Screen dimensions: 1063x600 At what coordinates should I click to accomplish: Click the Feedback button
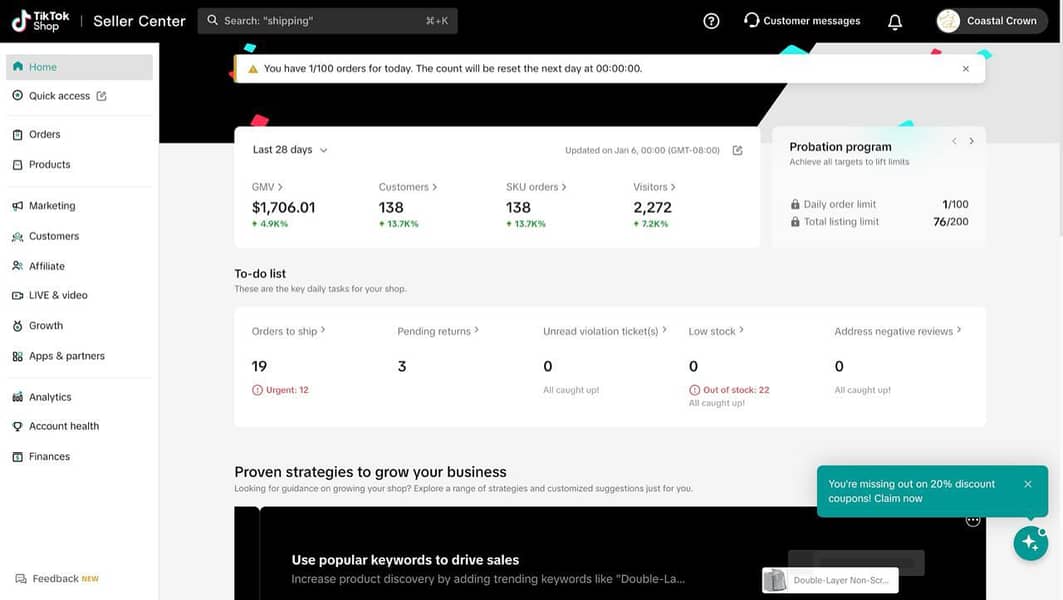[x=56, y=578]
